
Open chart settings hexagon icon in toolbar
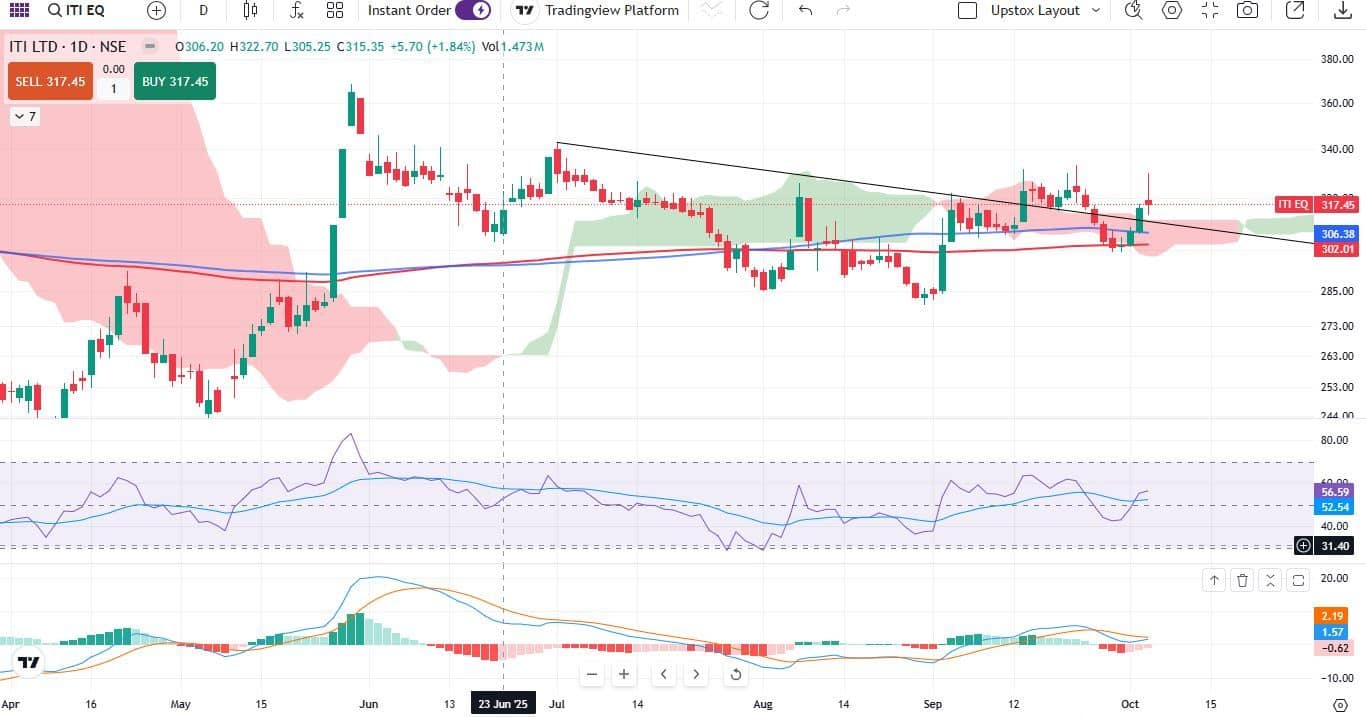(x=1171, y=11)
